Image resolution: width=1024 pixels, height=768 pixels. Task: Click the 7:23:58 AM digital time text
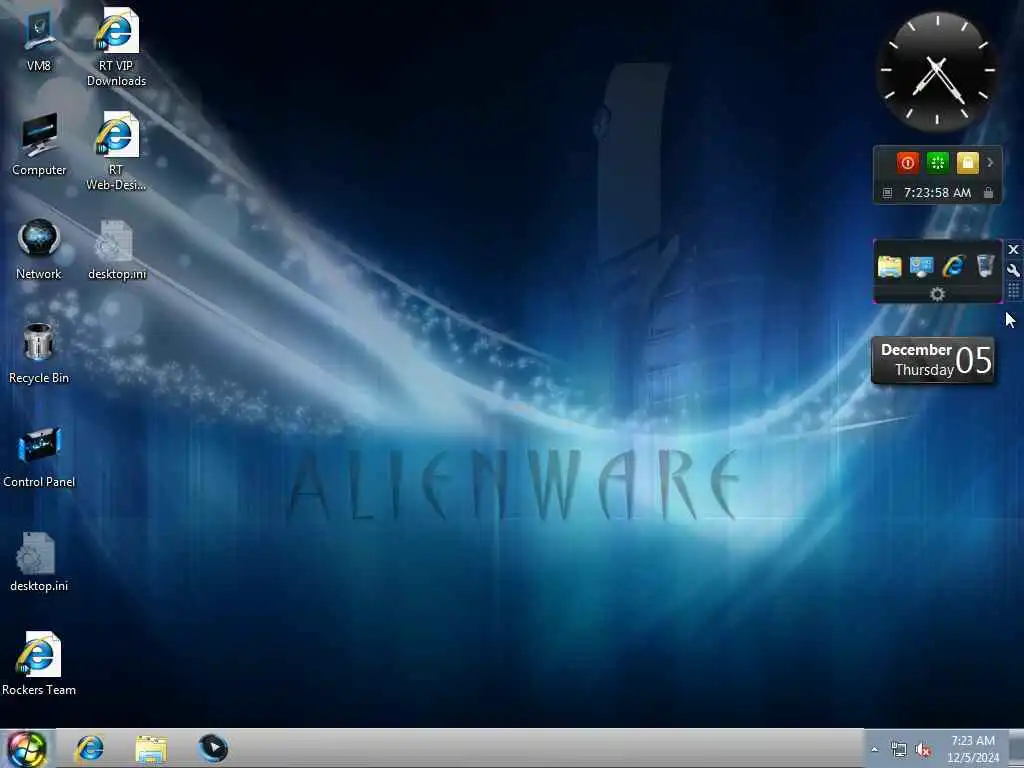pos(937,193)
